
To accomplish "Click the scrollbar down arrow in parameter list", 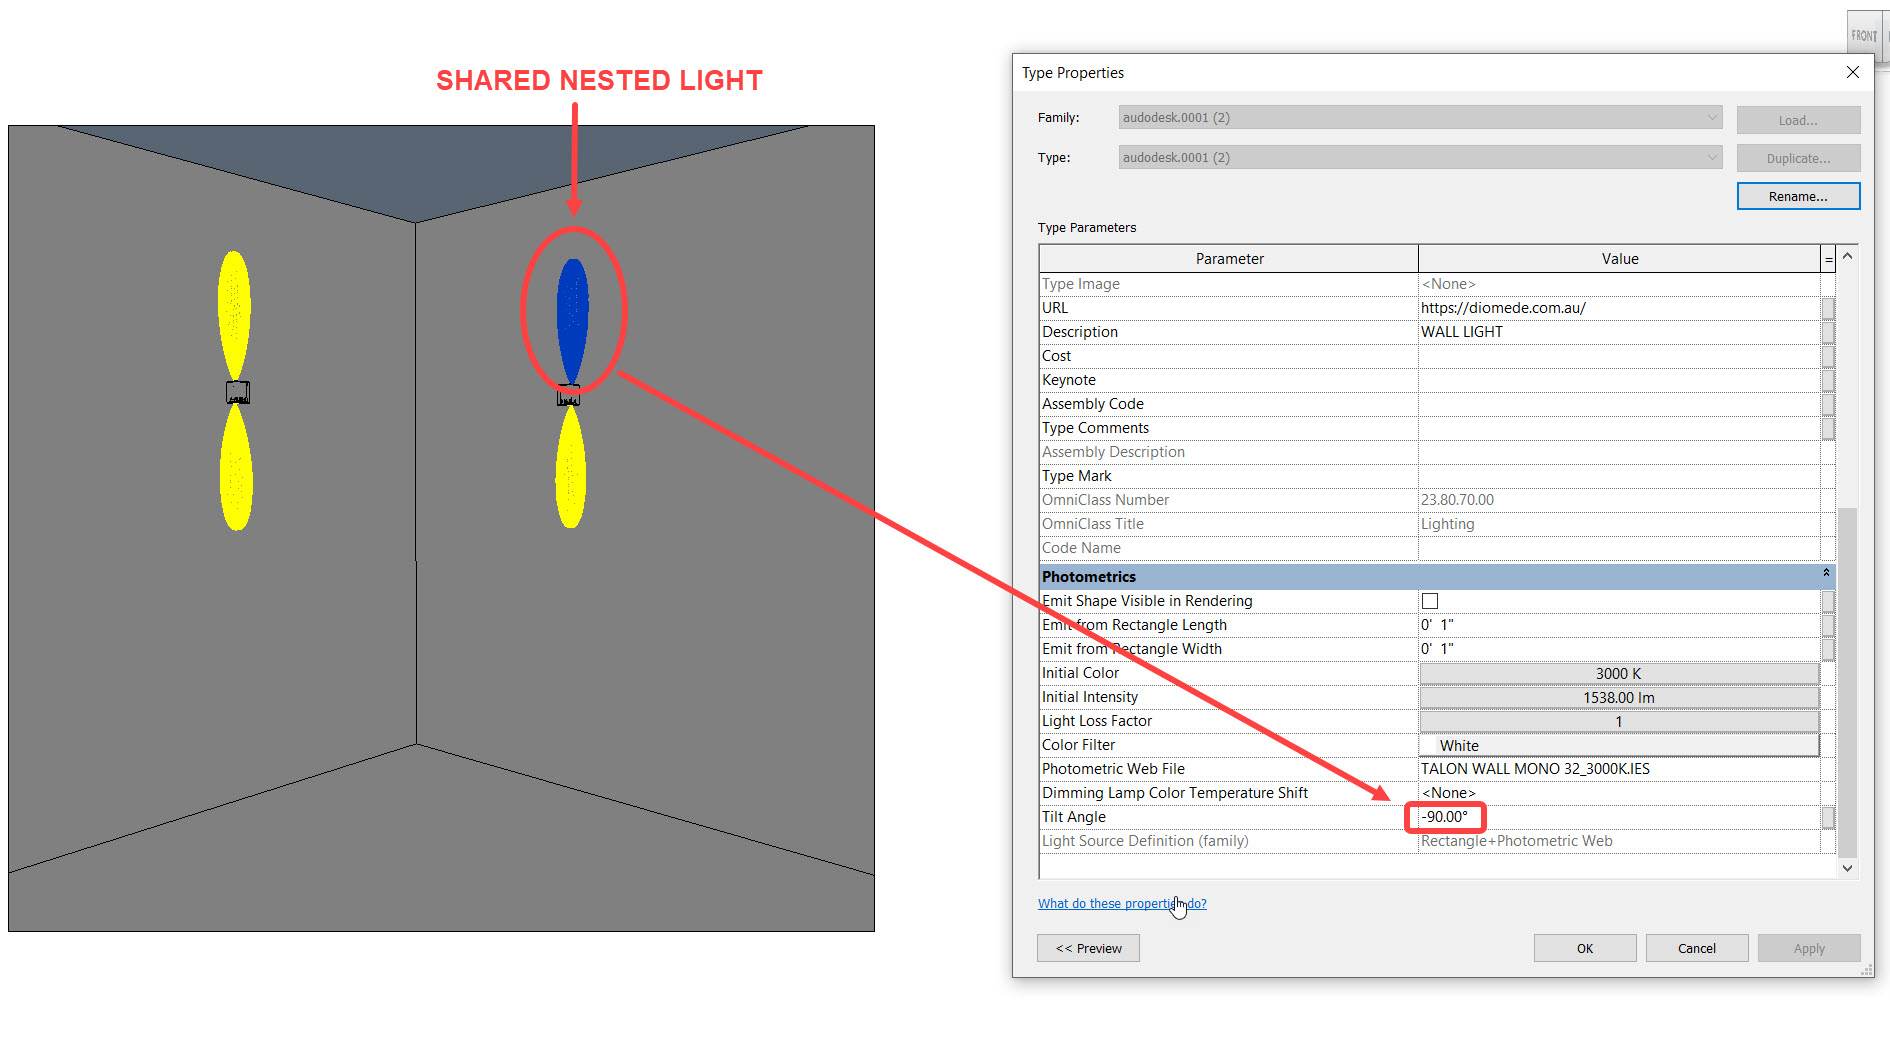I will pos(1848,868).
